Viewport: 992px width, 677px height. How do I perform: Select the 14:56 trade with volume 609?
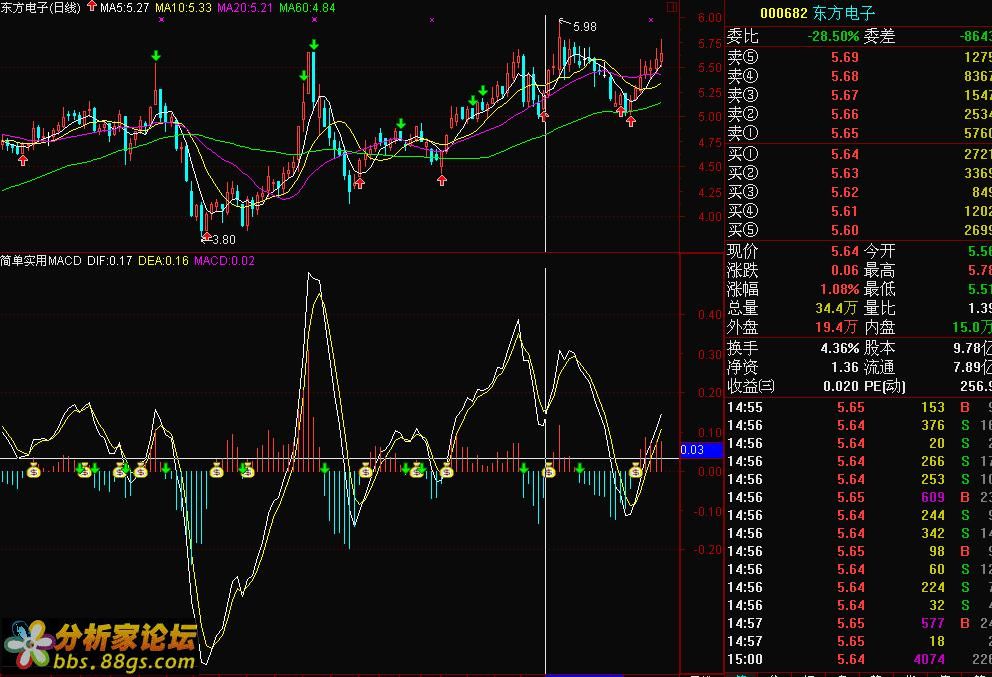859,497
